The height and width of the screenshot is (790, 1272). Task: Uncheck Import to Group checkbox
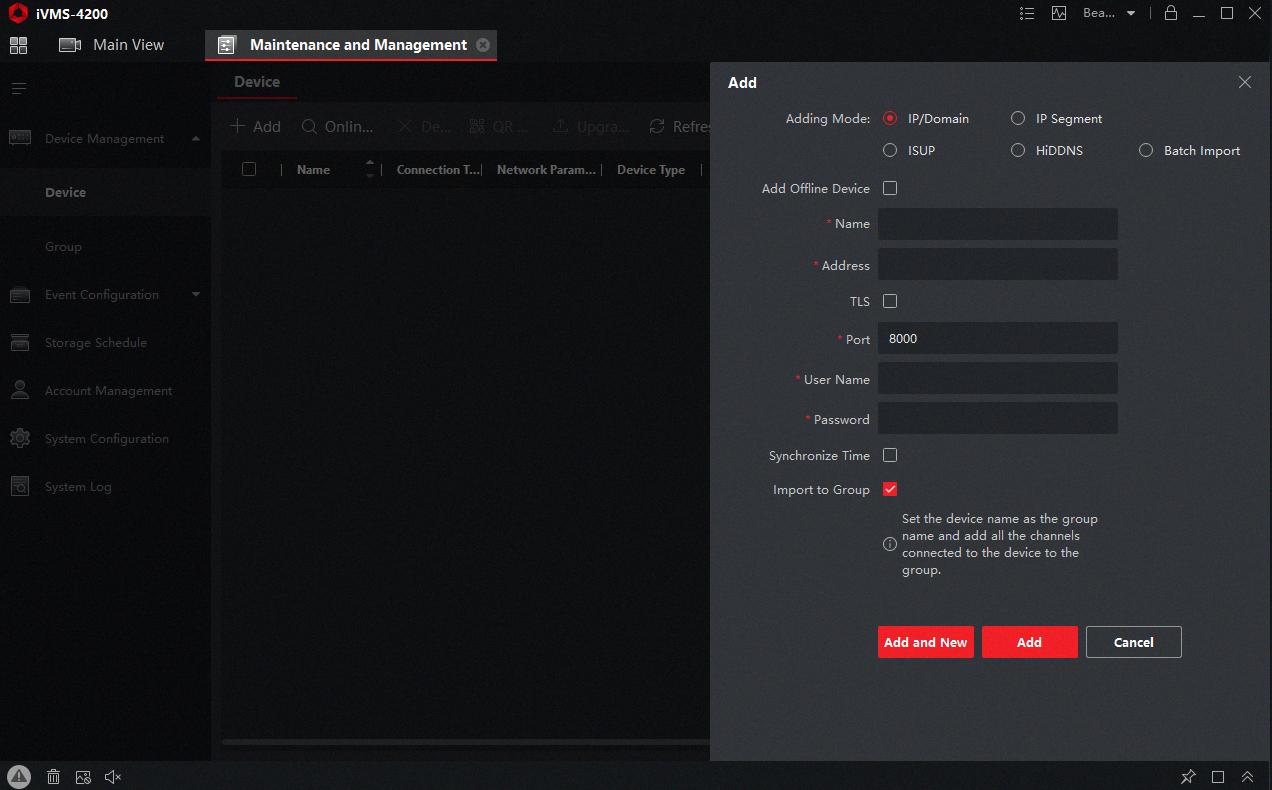coord(890,489)
